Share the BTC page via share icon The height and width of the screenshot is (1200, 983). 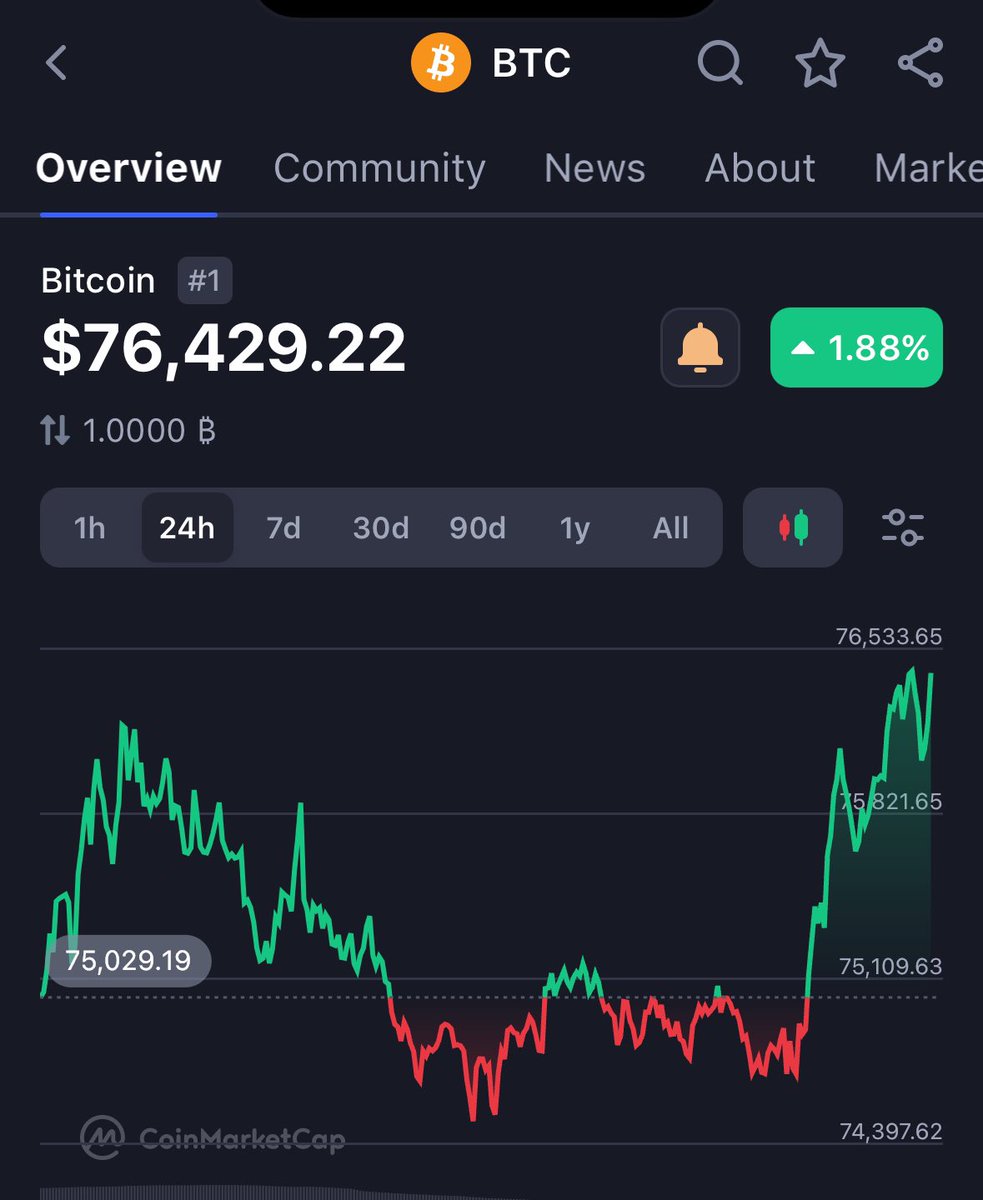(x=920, y=64)
